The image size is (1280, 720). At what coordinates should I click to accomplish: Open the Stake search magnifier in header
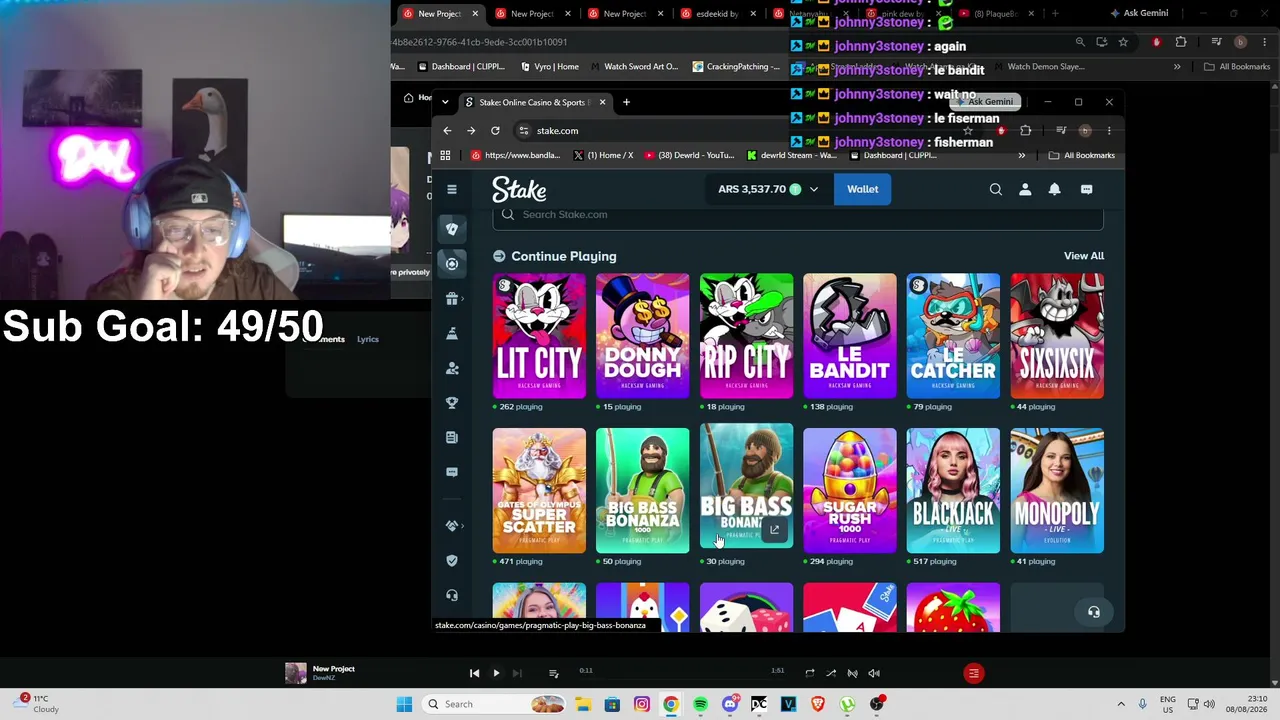pos(995,189)
